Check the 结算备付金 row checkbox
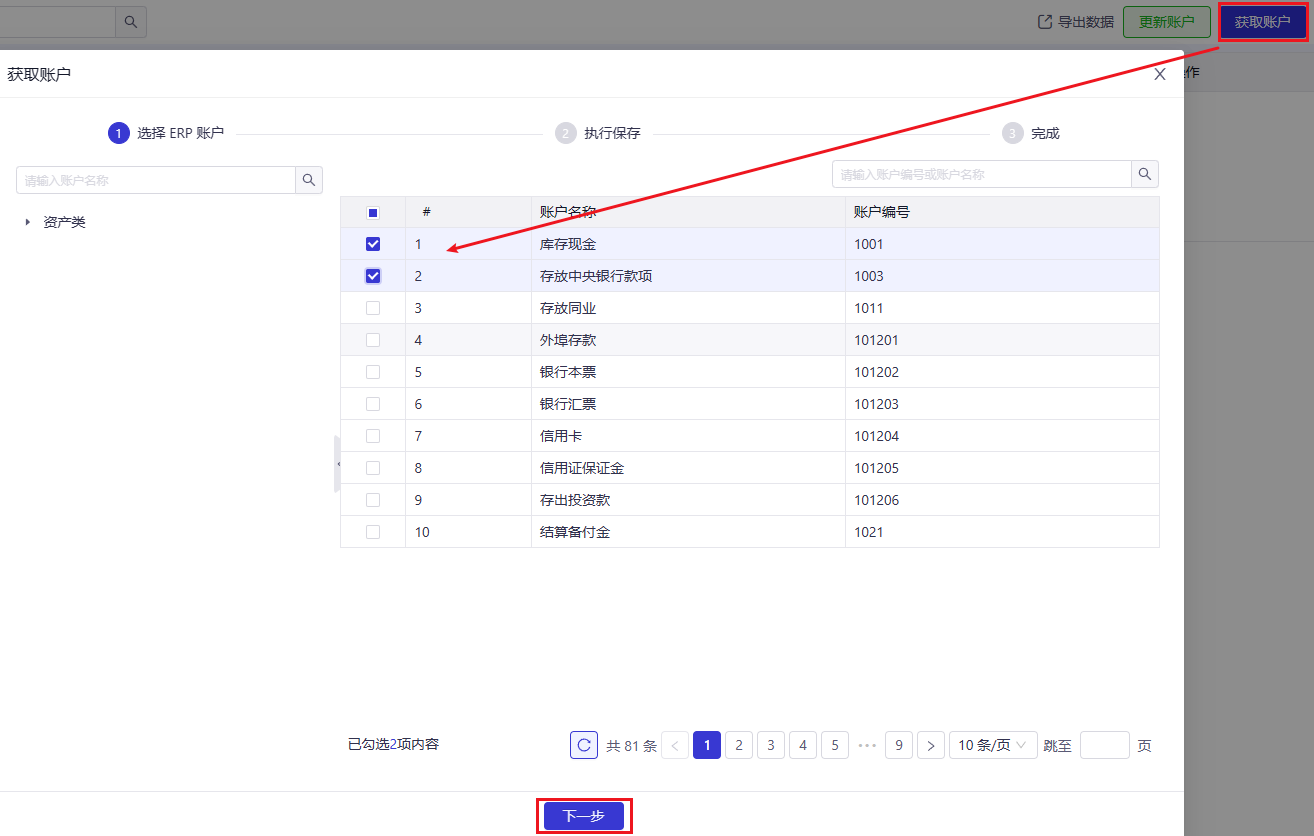The height and width of the screenshot is (836, 1314). [373, 532]
